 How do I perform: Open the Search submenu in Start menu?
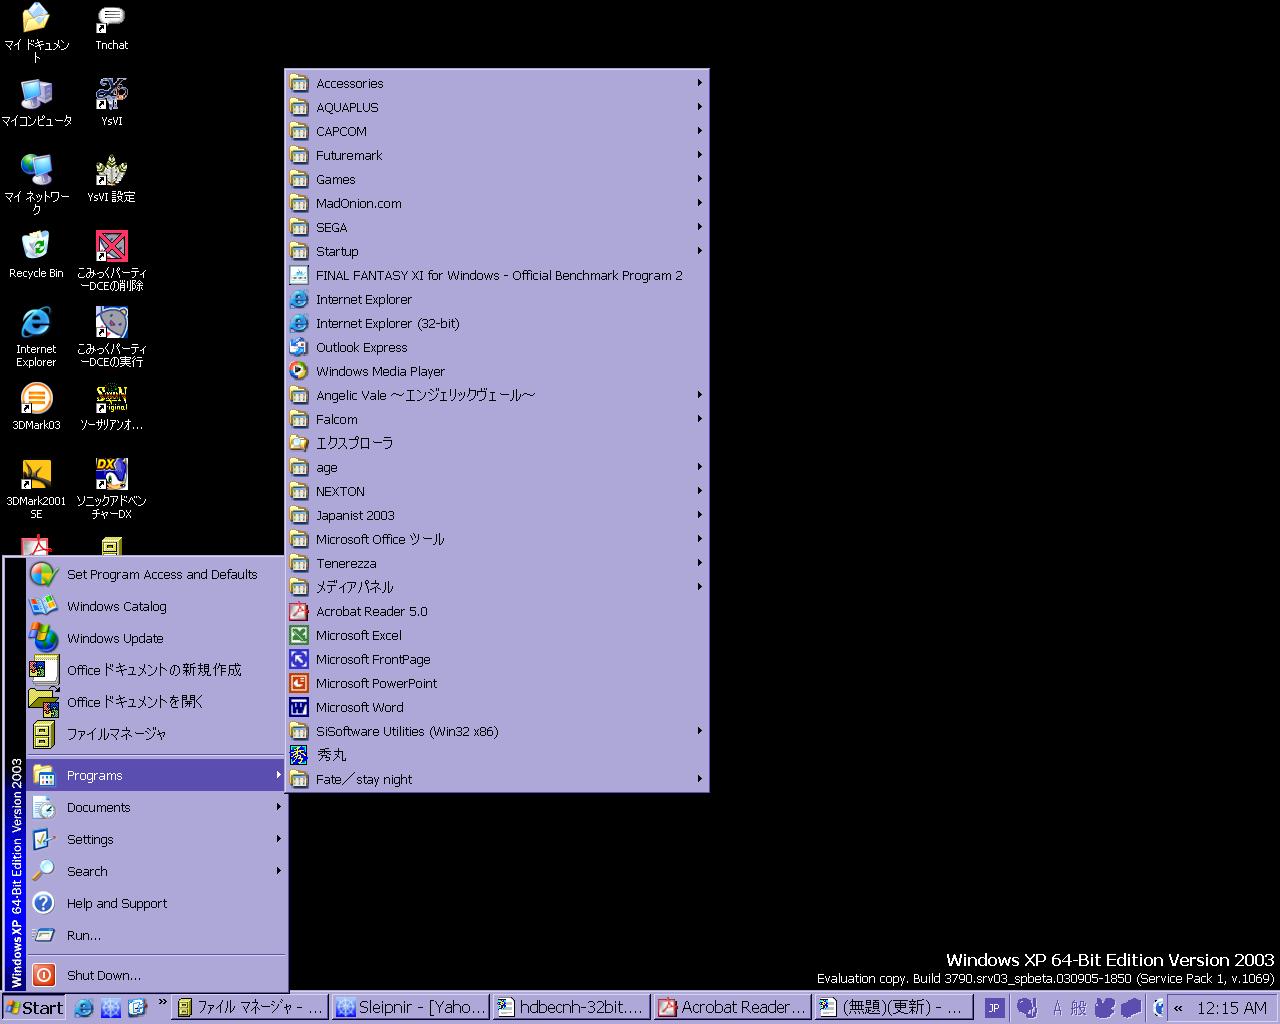pos(157,871)
